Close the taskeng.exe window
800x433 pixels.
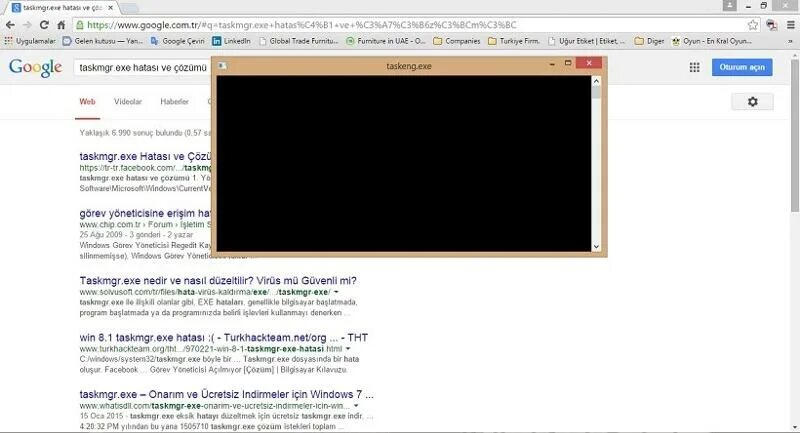coord(589,63)
